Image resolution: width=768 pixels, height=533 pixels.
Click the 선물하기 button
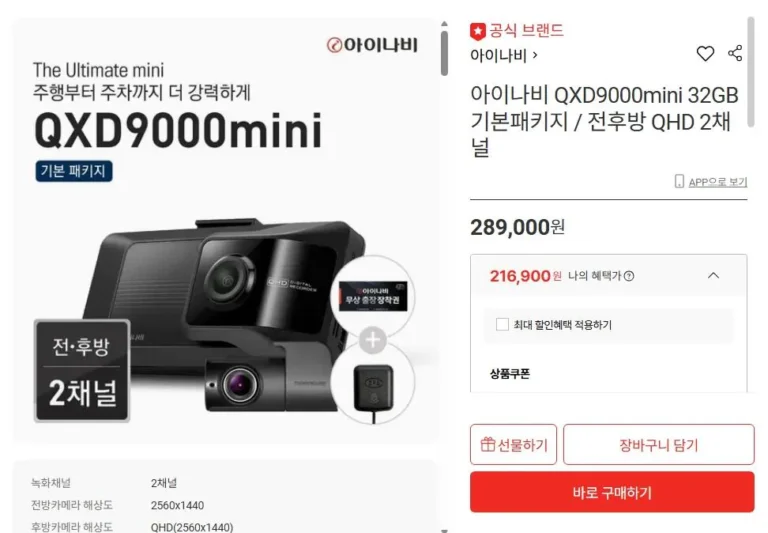click(x=513, y=444)
